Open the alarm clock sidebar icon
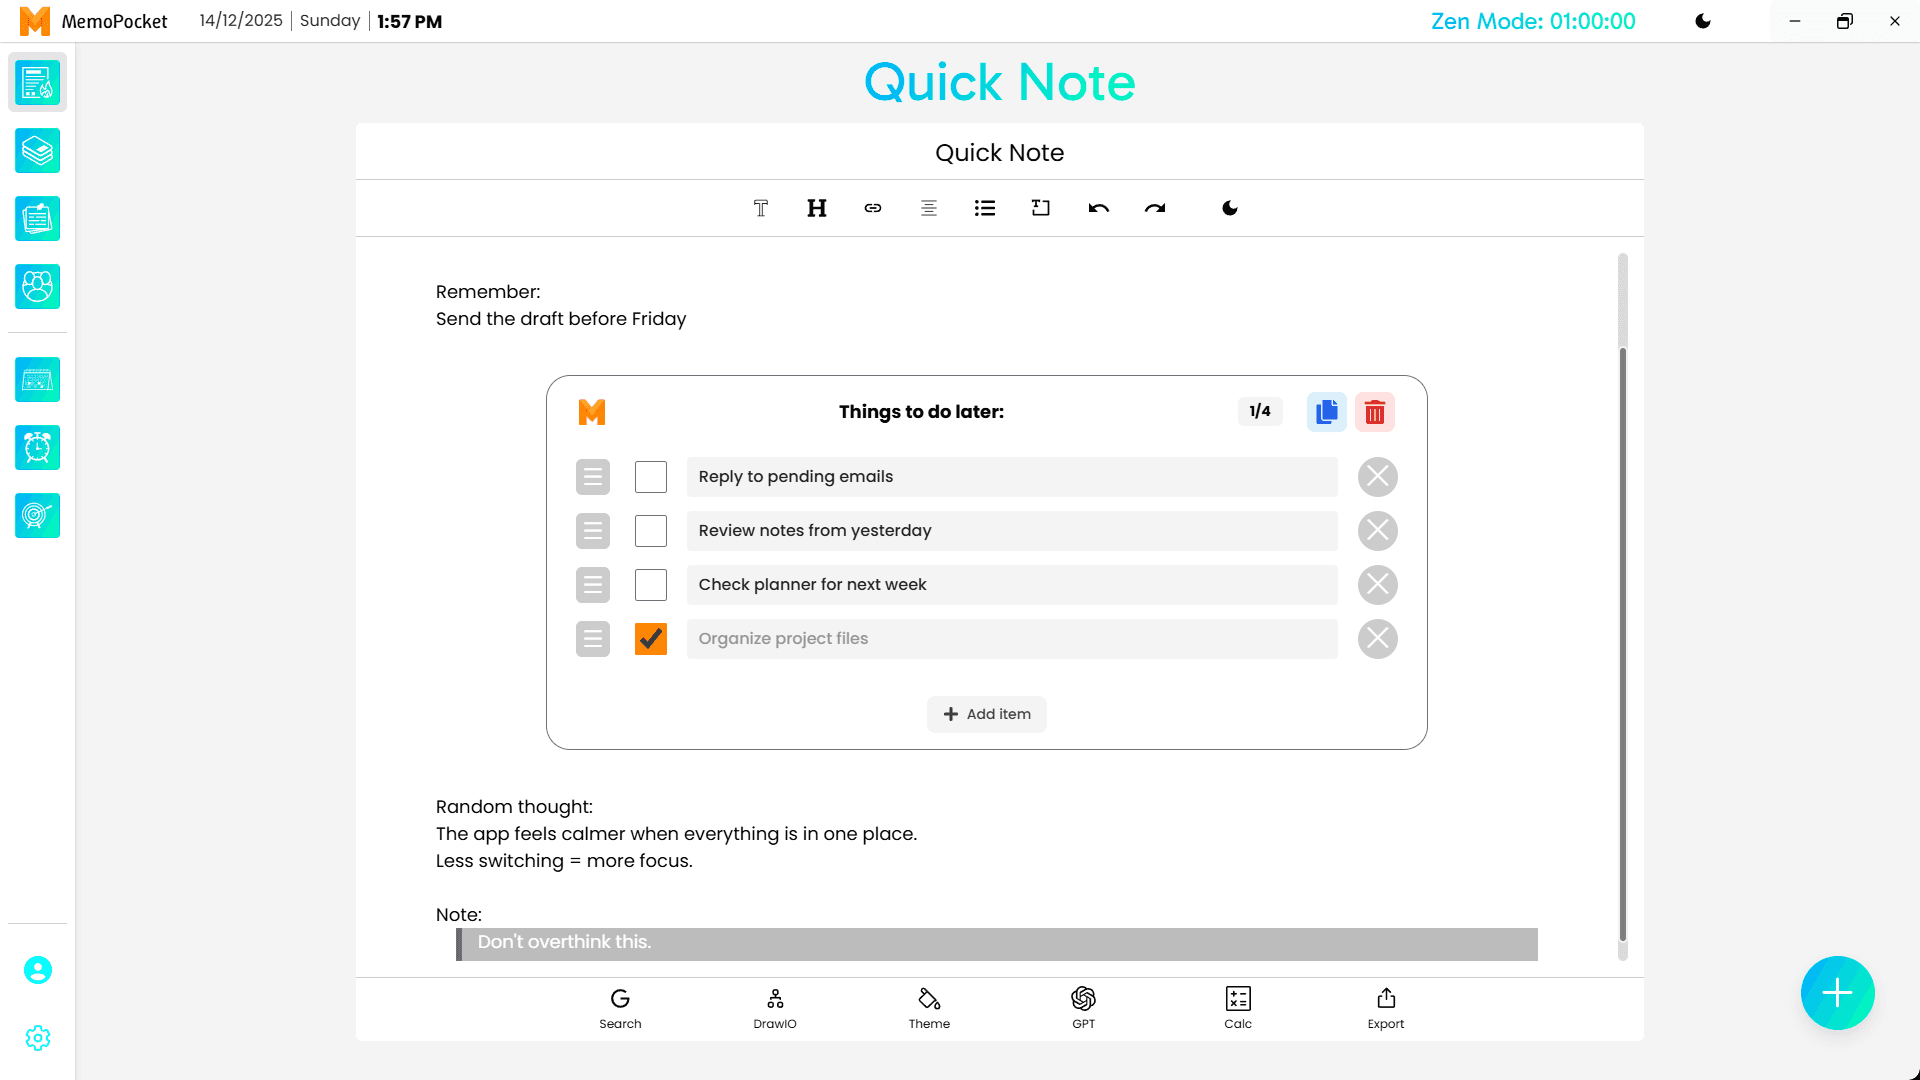The height and width of the screenshot is (1080, 1920). (x=38, y=448)
